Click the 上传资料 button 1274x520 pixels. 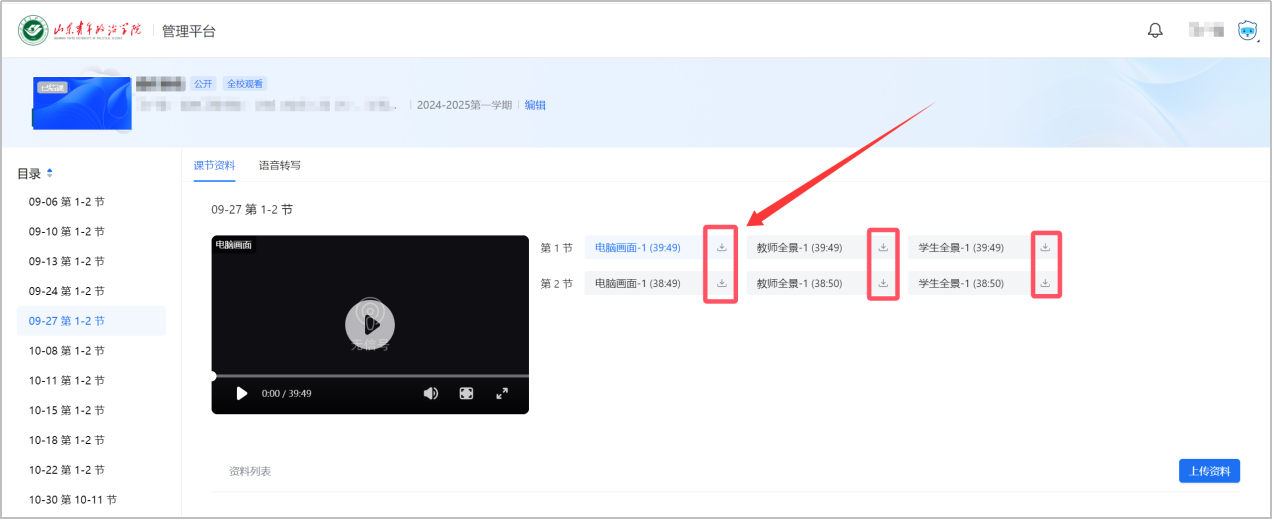[x=1209, y=471]
